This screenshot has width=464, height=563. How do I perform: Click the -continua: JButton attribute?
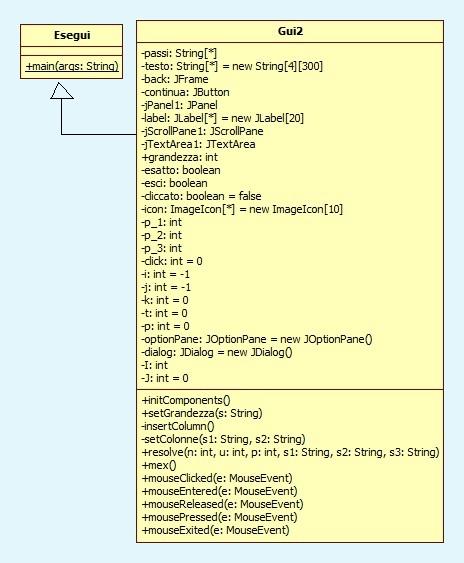click(x=185, y=92)
